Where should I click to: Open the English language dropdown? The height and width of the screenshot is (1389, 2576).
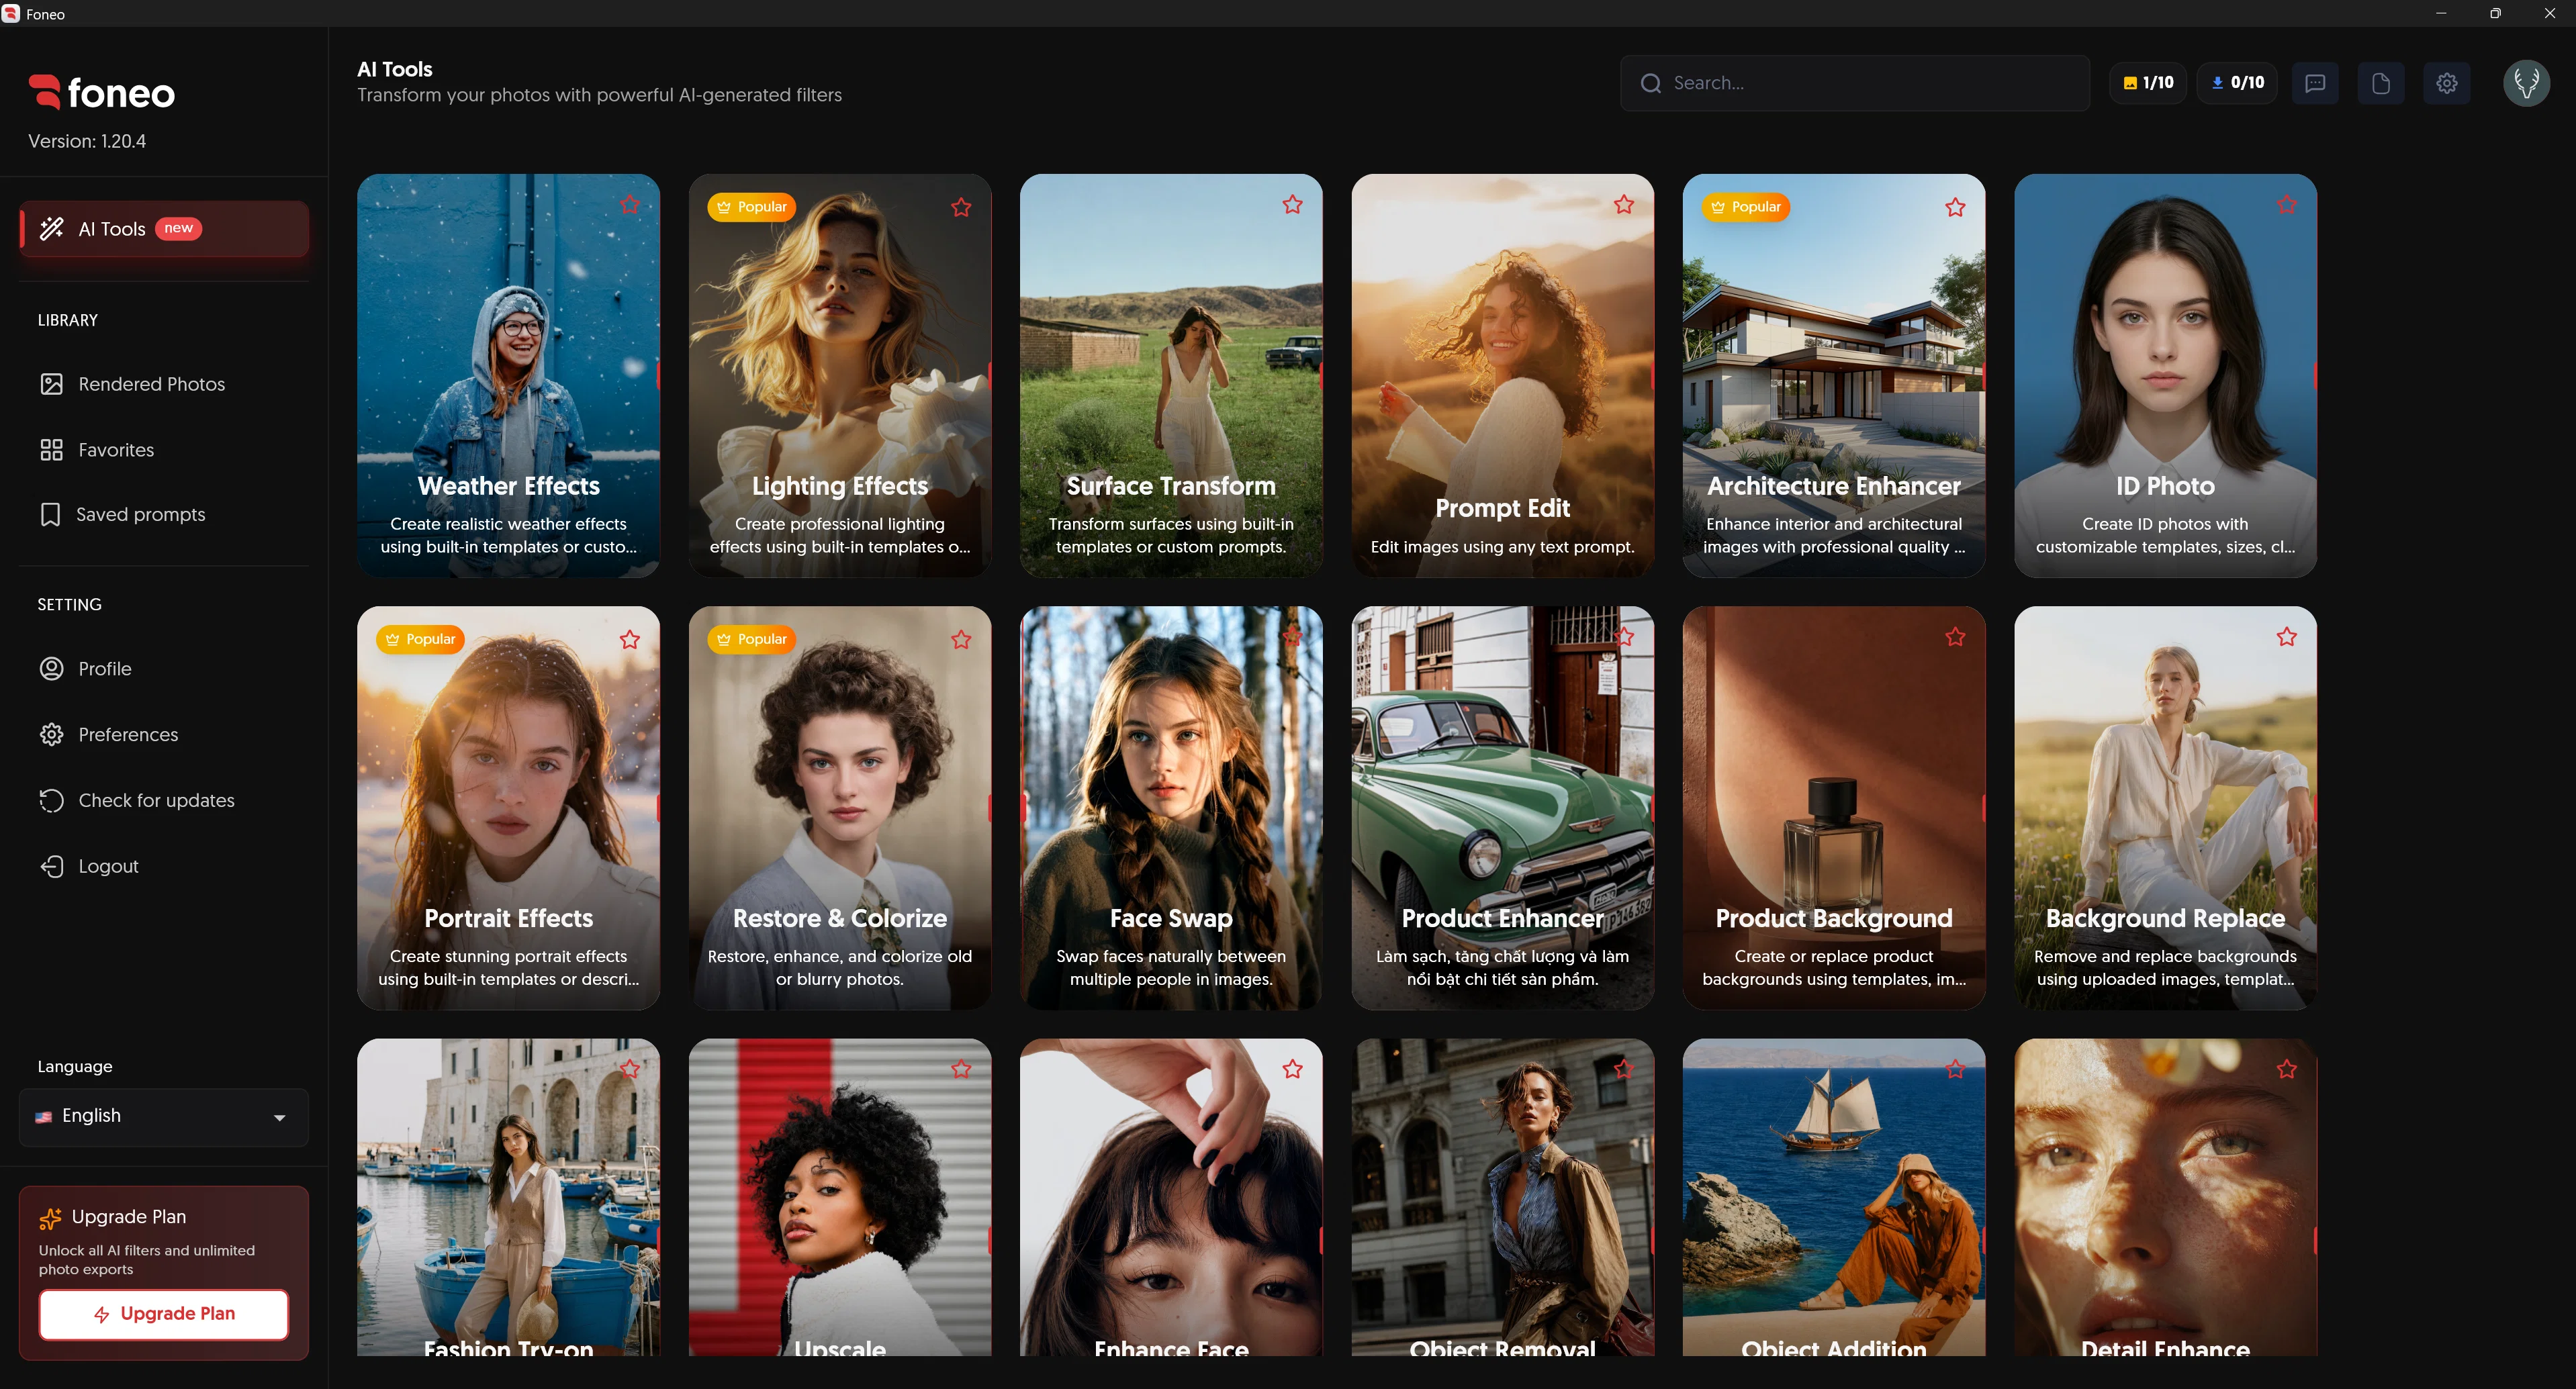pyautogui.click(x=164, y=1117)
